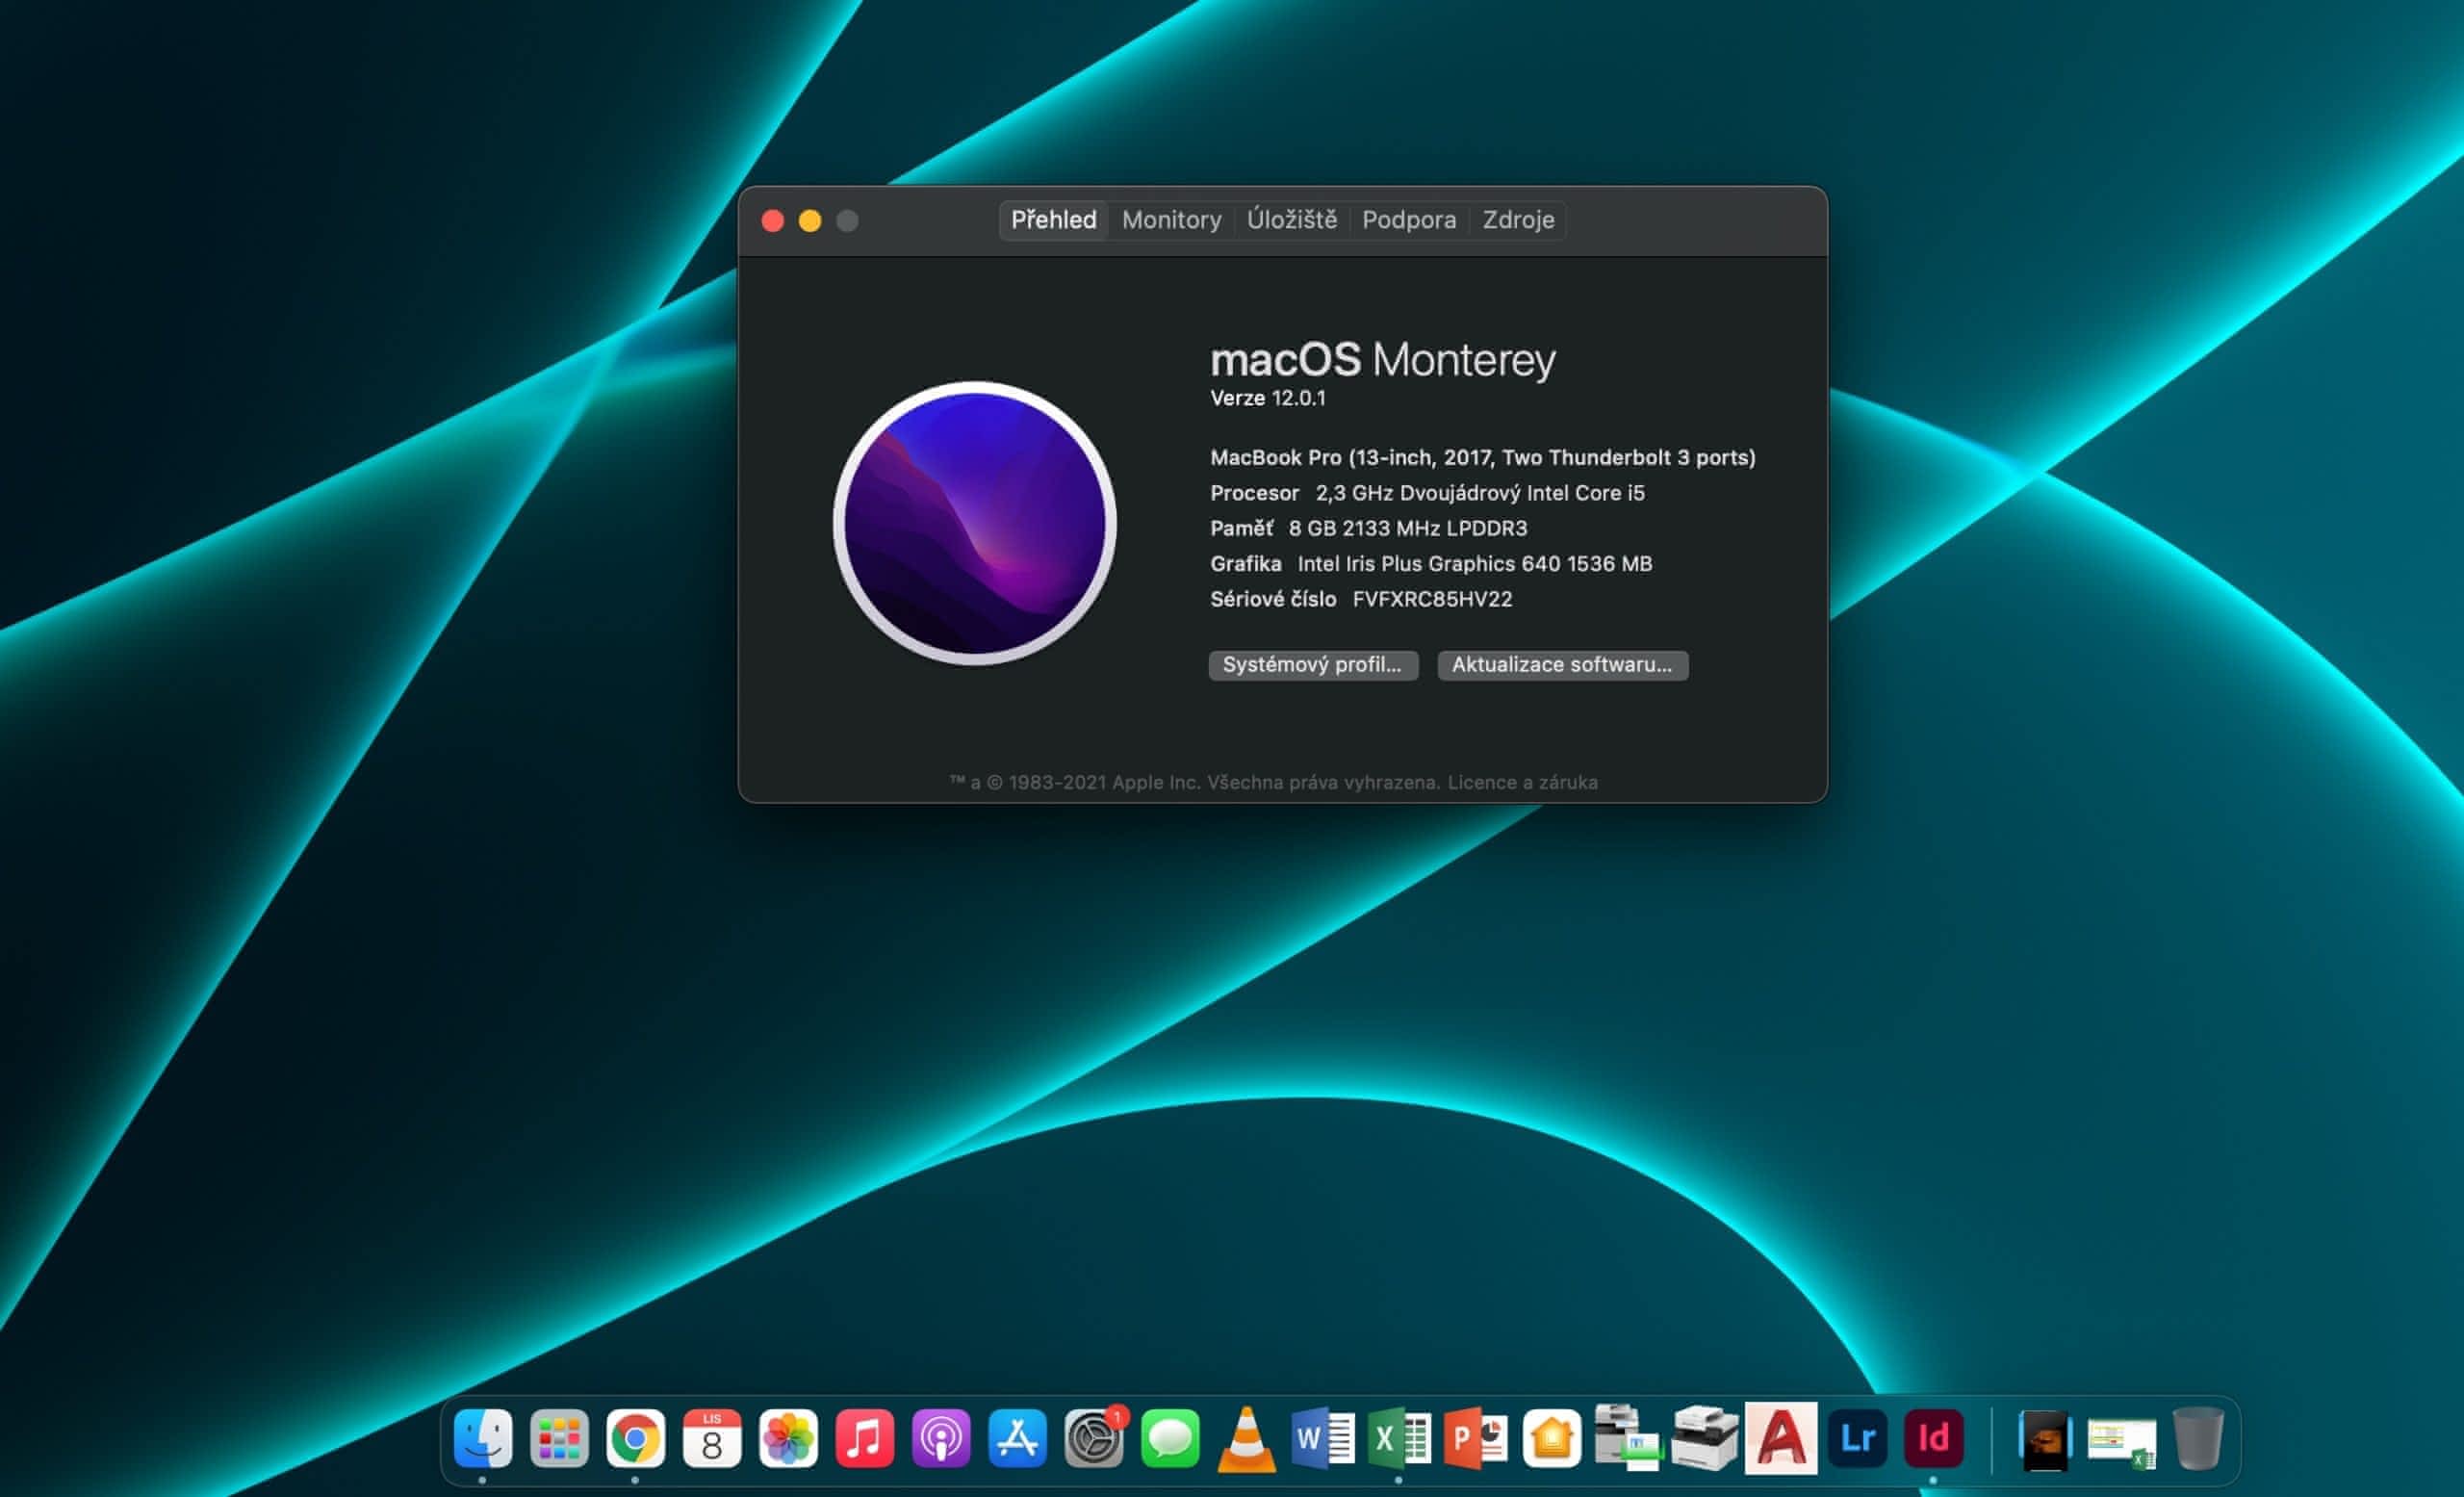Image resolution: width=2464 pixels, height=1497 pixels.
Task: Select the Podpora tab
Action: (x=1408, y=220)
